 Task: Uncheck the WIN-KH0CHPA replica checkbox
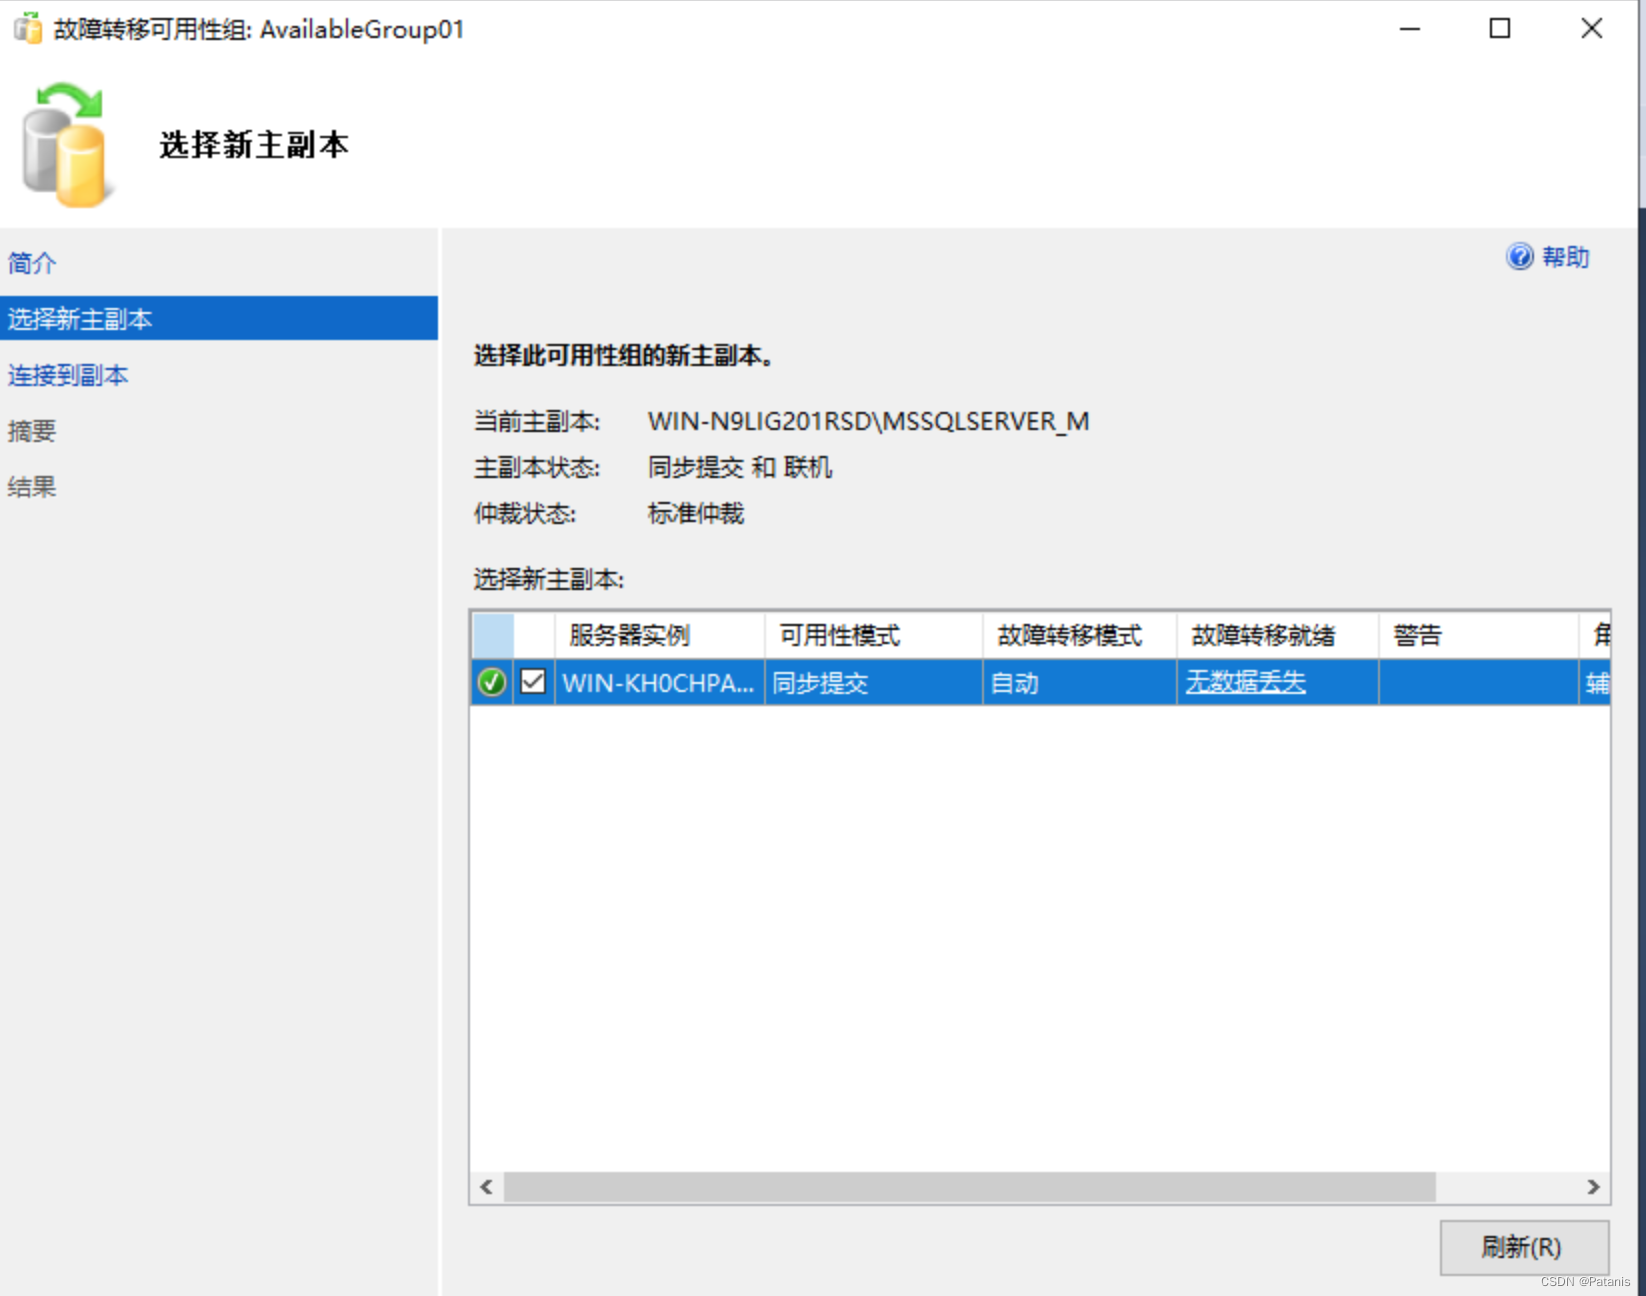point(533,682)
